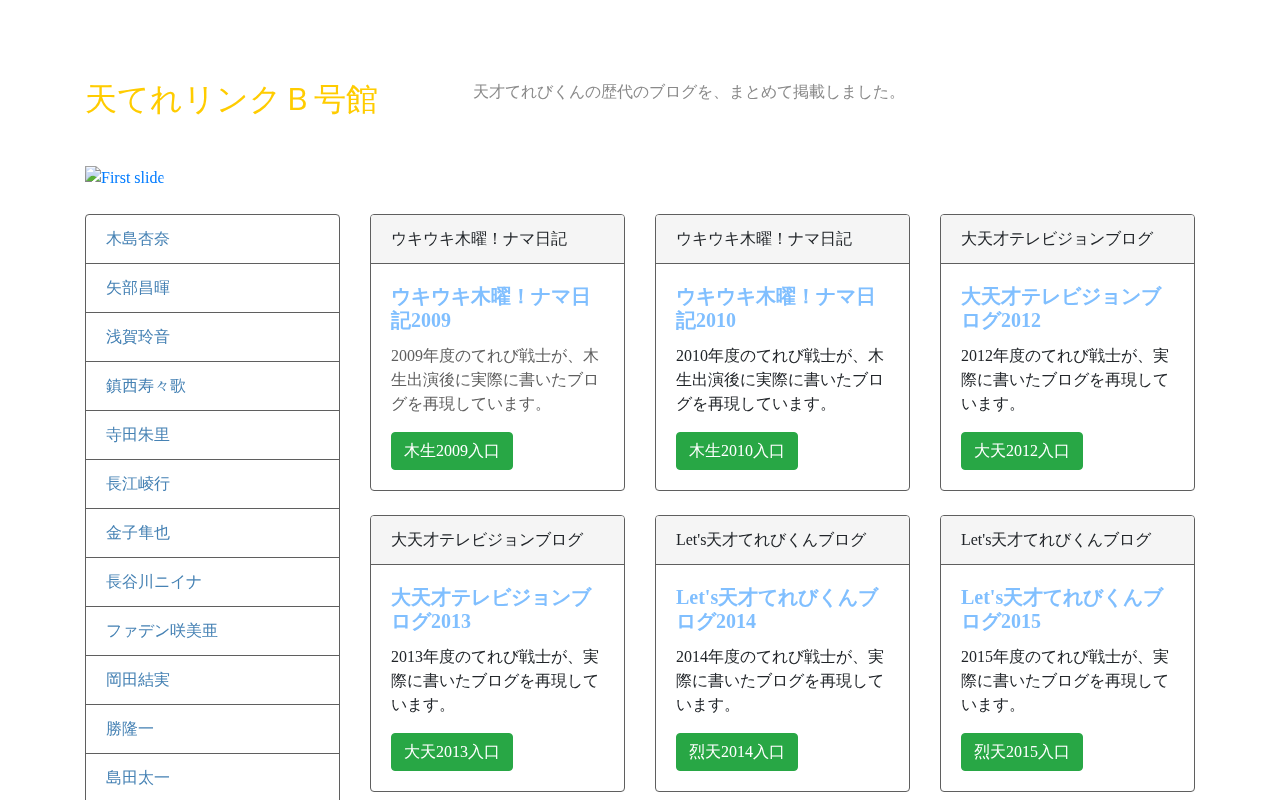Click the 木生2009入口 green button
This screenshot has width=1280, height=800.
point(452,451)
